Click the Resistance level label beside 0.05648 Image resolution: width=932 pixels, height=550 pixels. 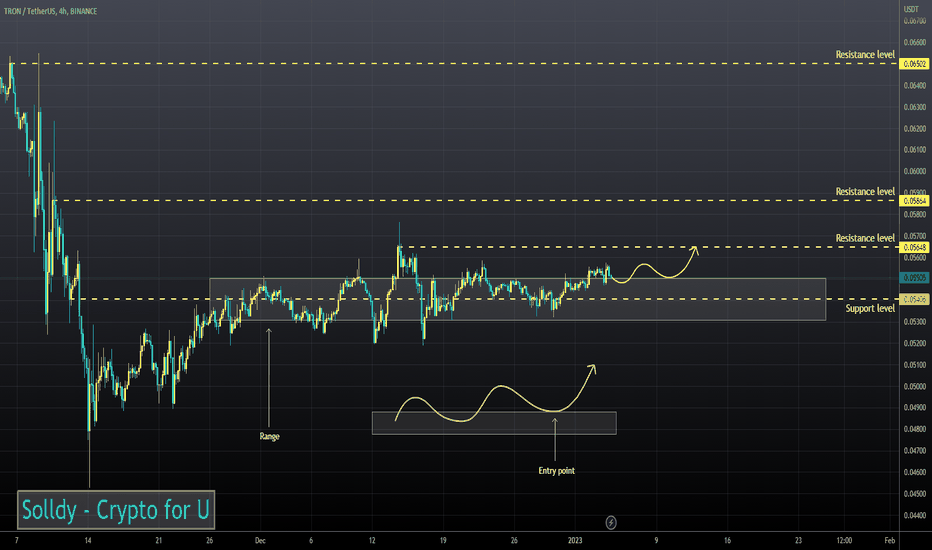coord(865,238)
